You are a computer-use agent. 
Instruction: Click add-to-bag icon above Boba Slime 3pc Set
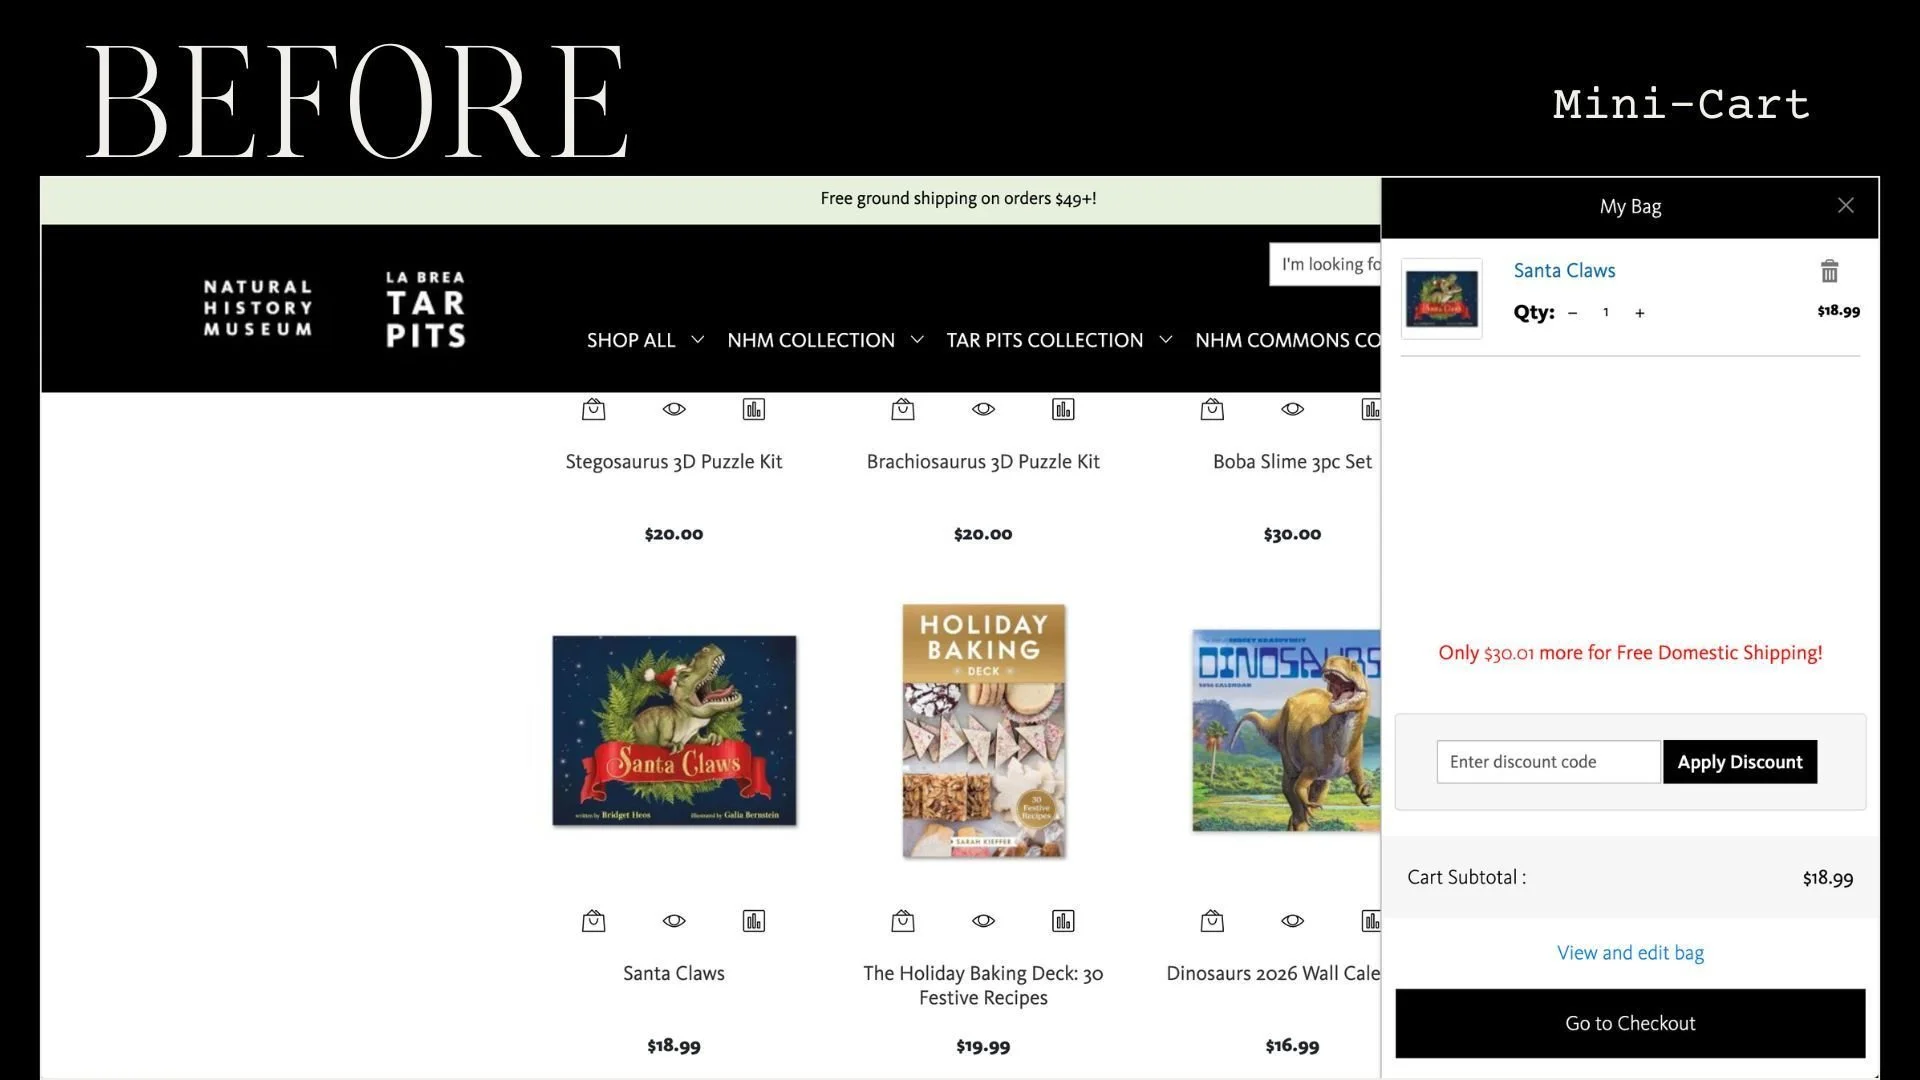pyautogui.click(x=1212, y=409)
